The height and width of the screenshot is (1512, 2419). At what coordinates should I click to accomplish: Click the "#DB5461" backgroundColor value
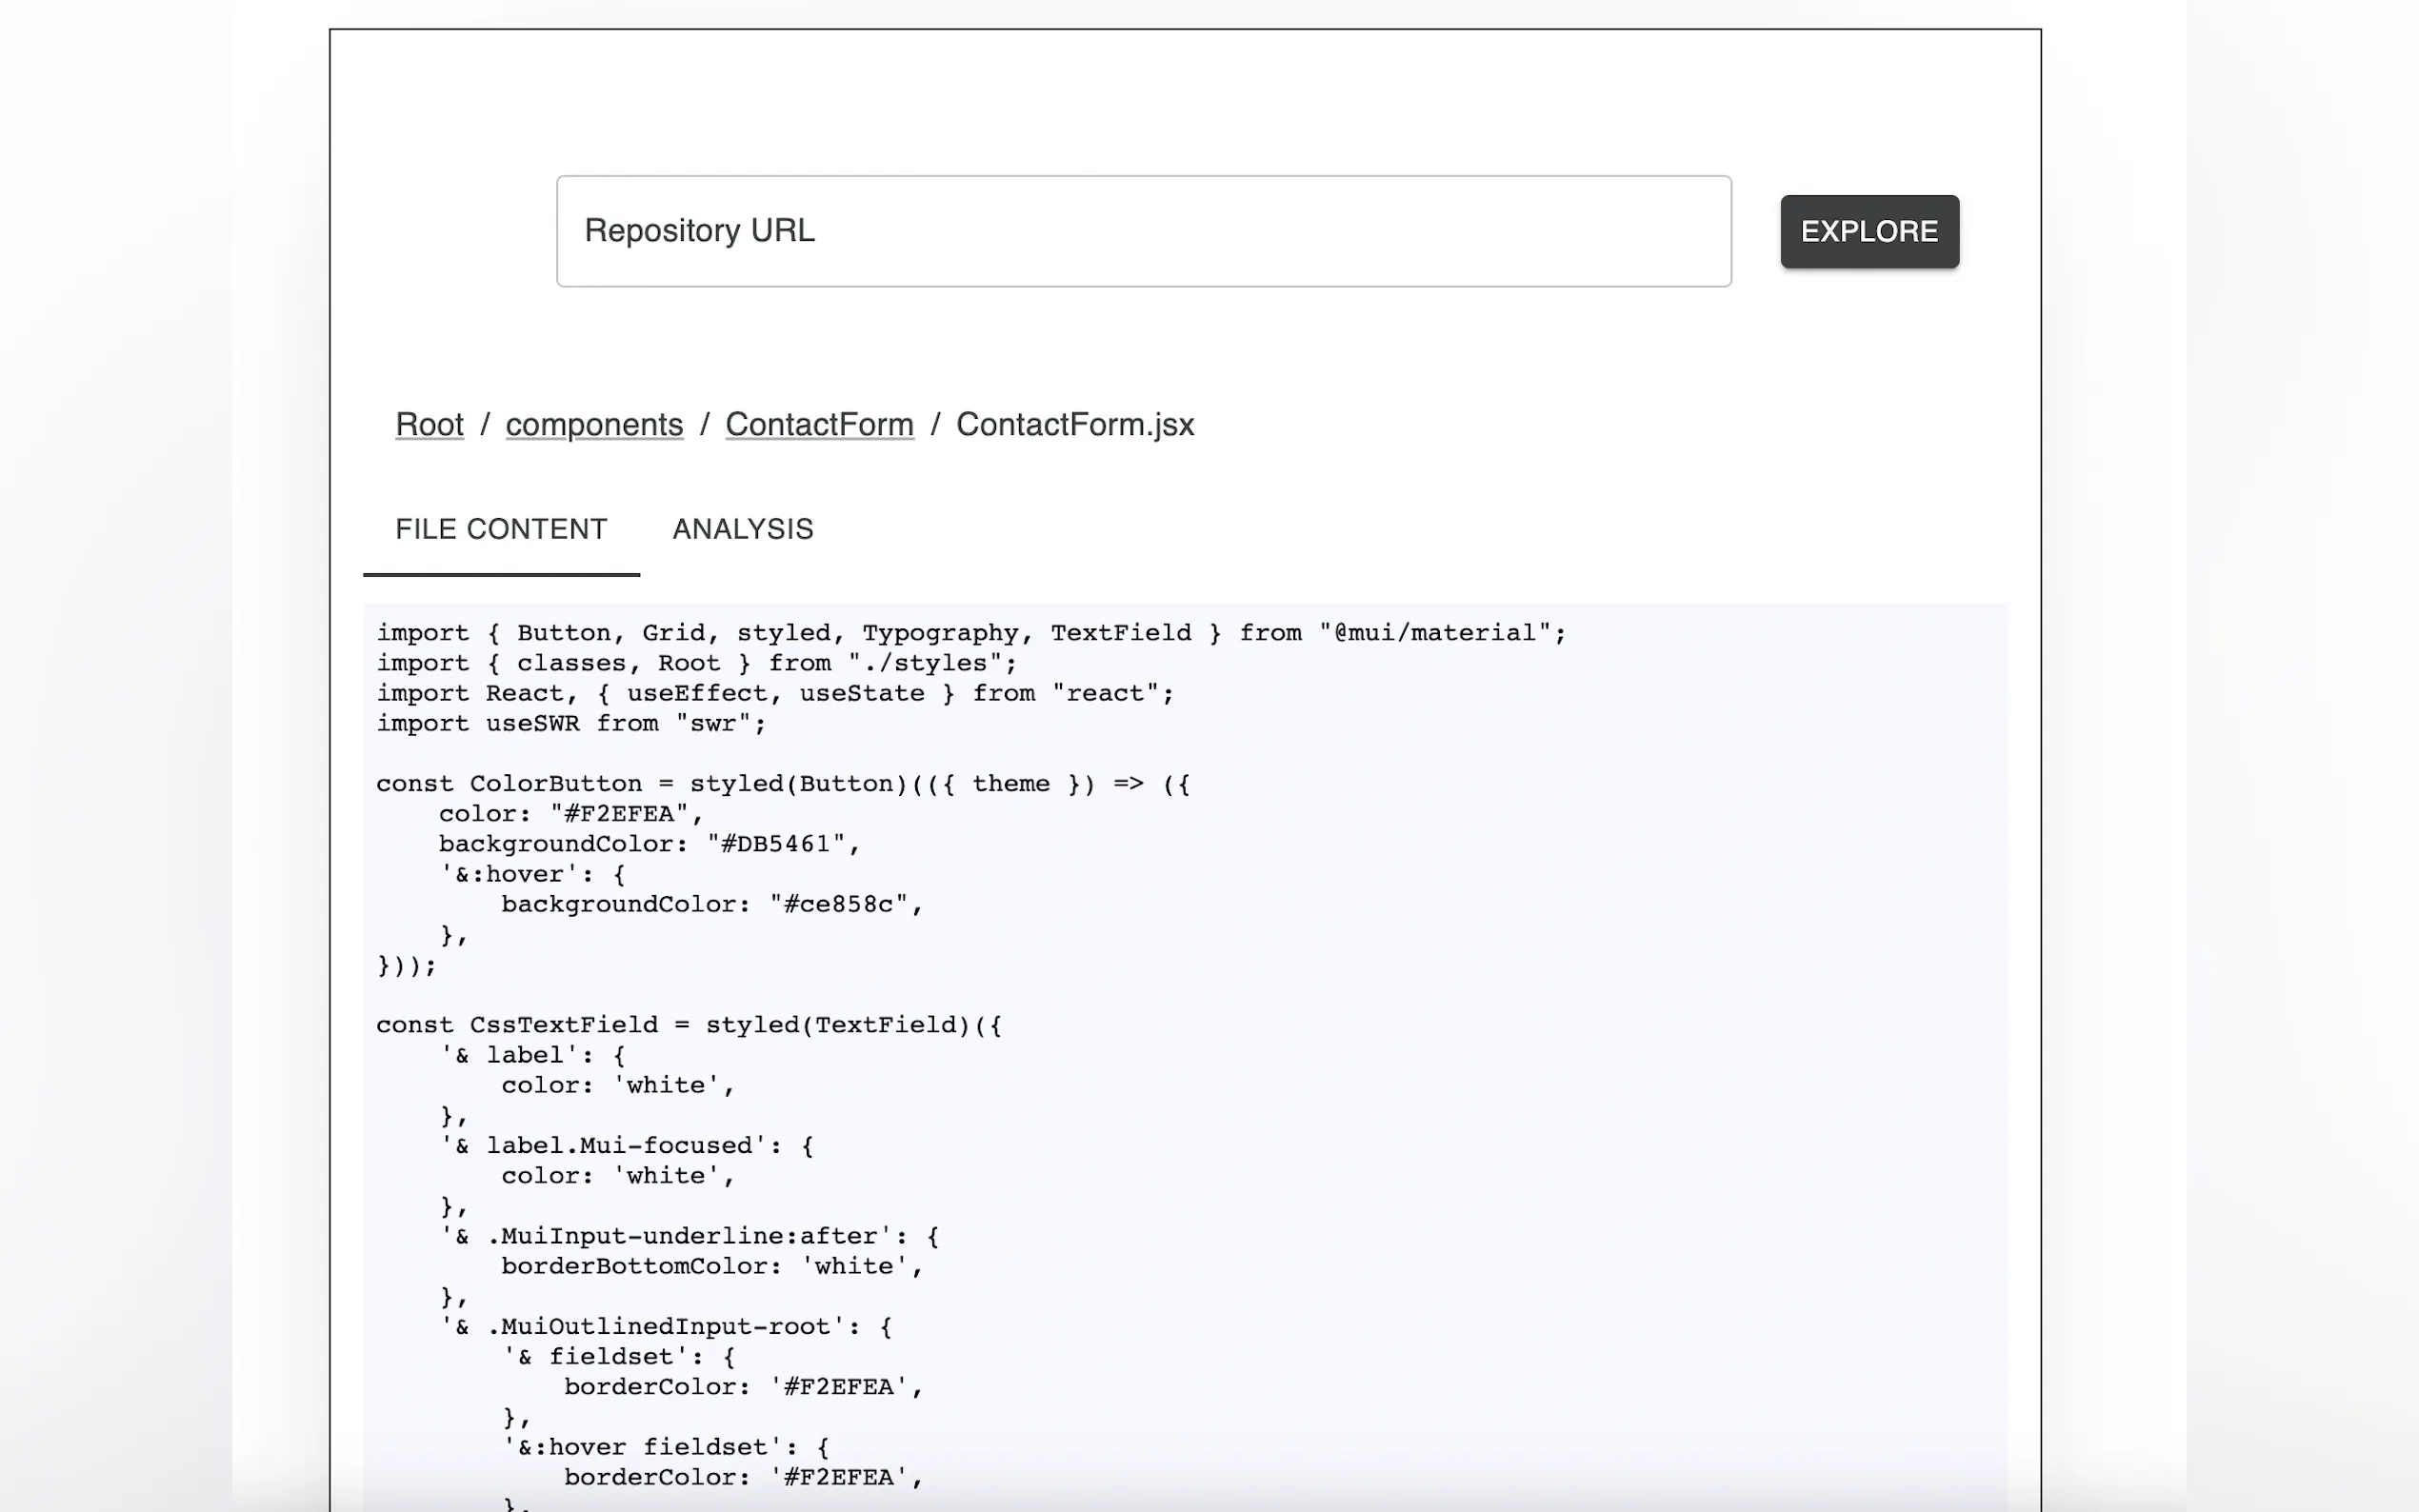tap(777, 844)
